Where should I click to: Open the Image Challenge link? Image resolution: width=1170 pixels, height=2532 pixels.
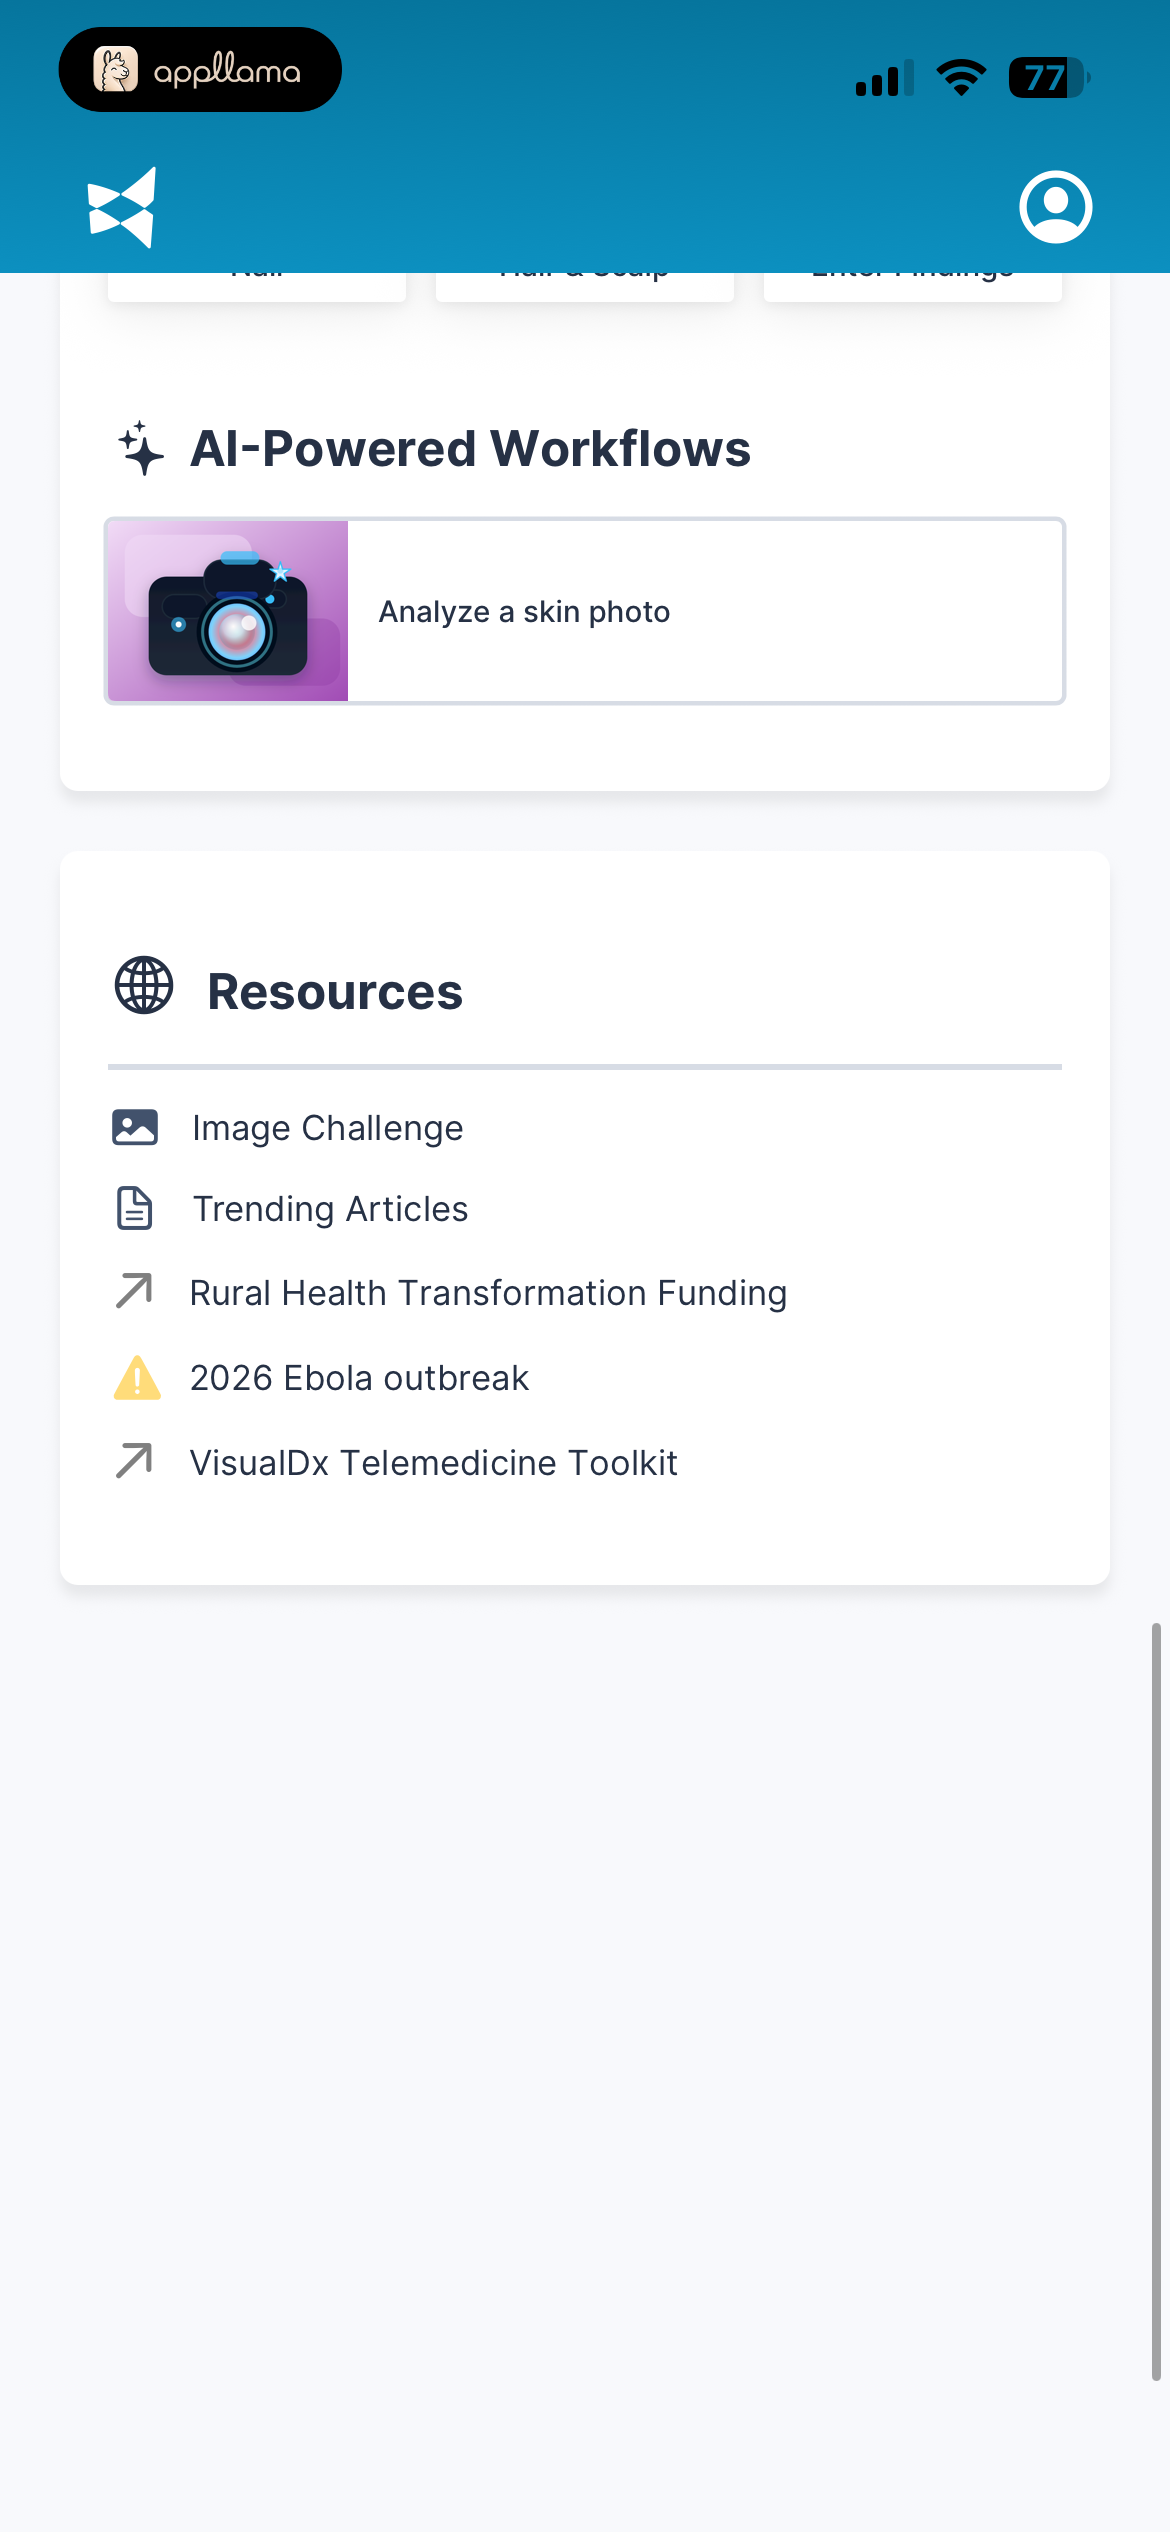point(328,1128)
